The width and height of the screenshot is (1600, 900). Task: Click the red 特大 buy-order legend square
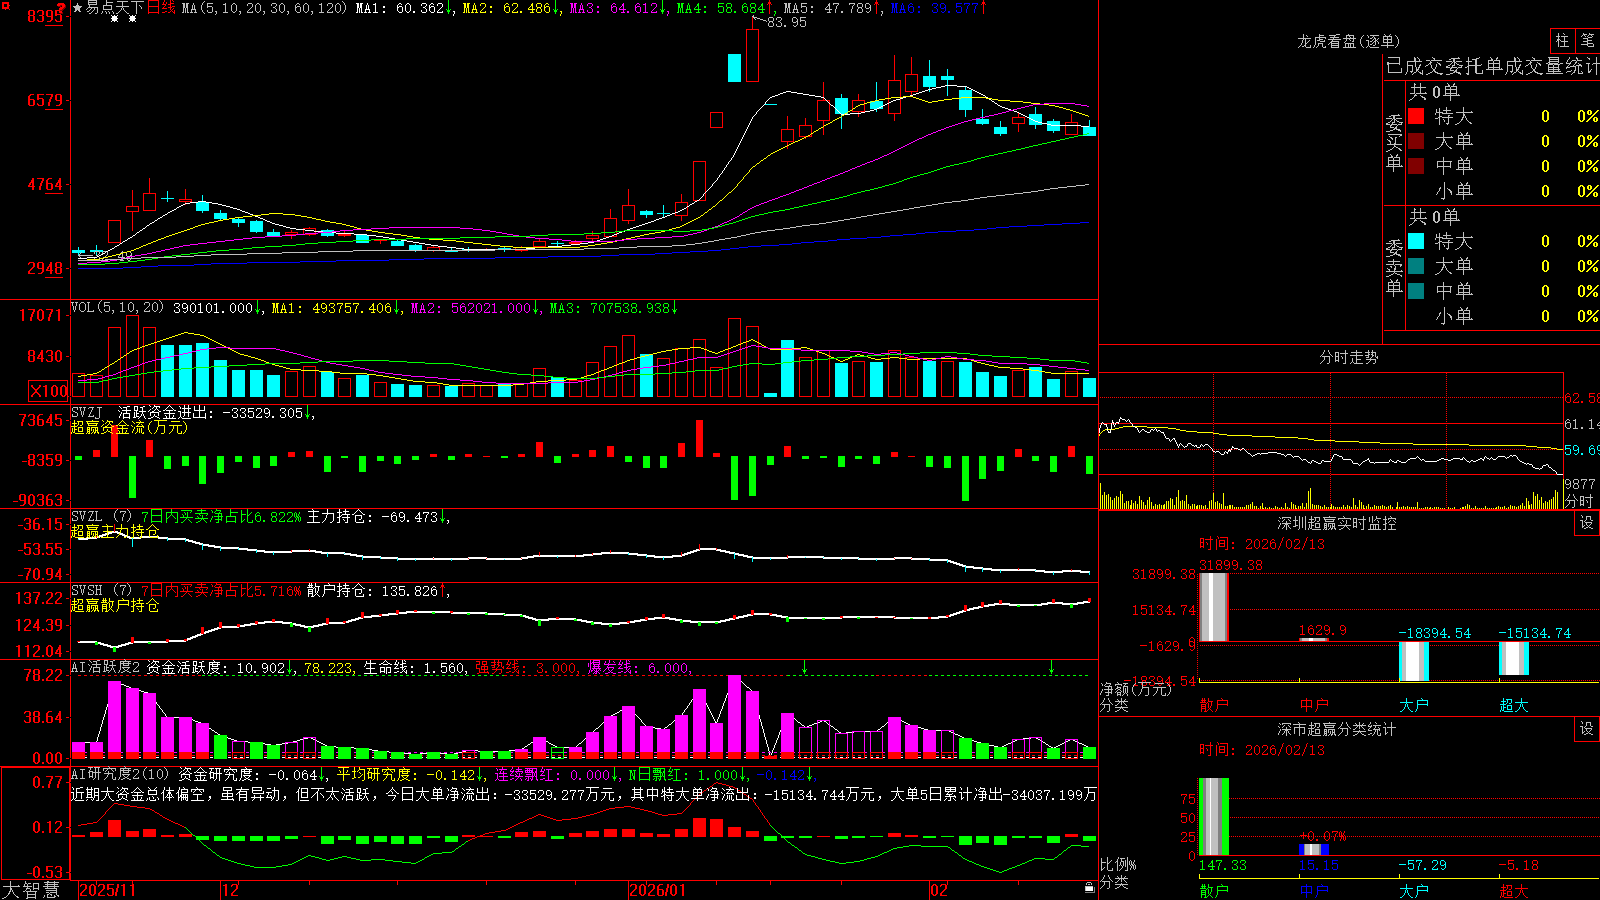click(1416, 116)
